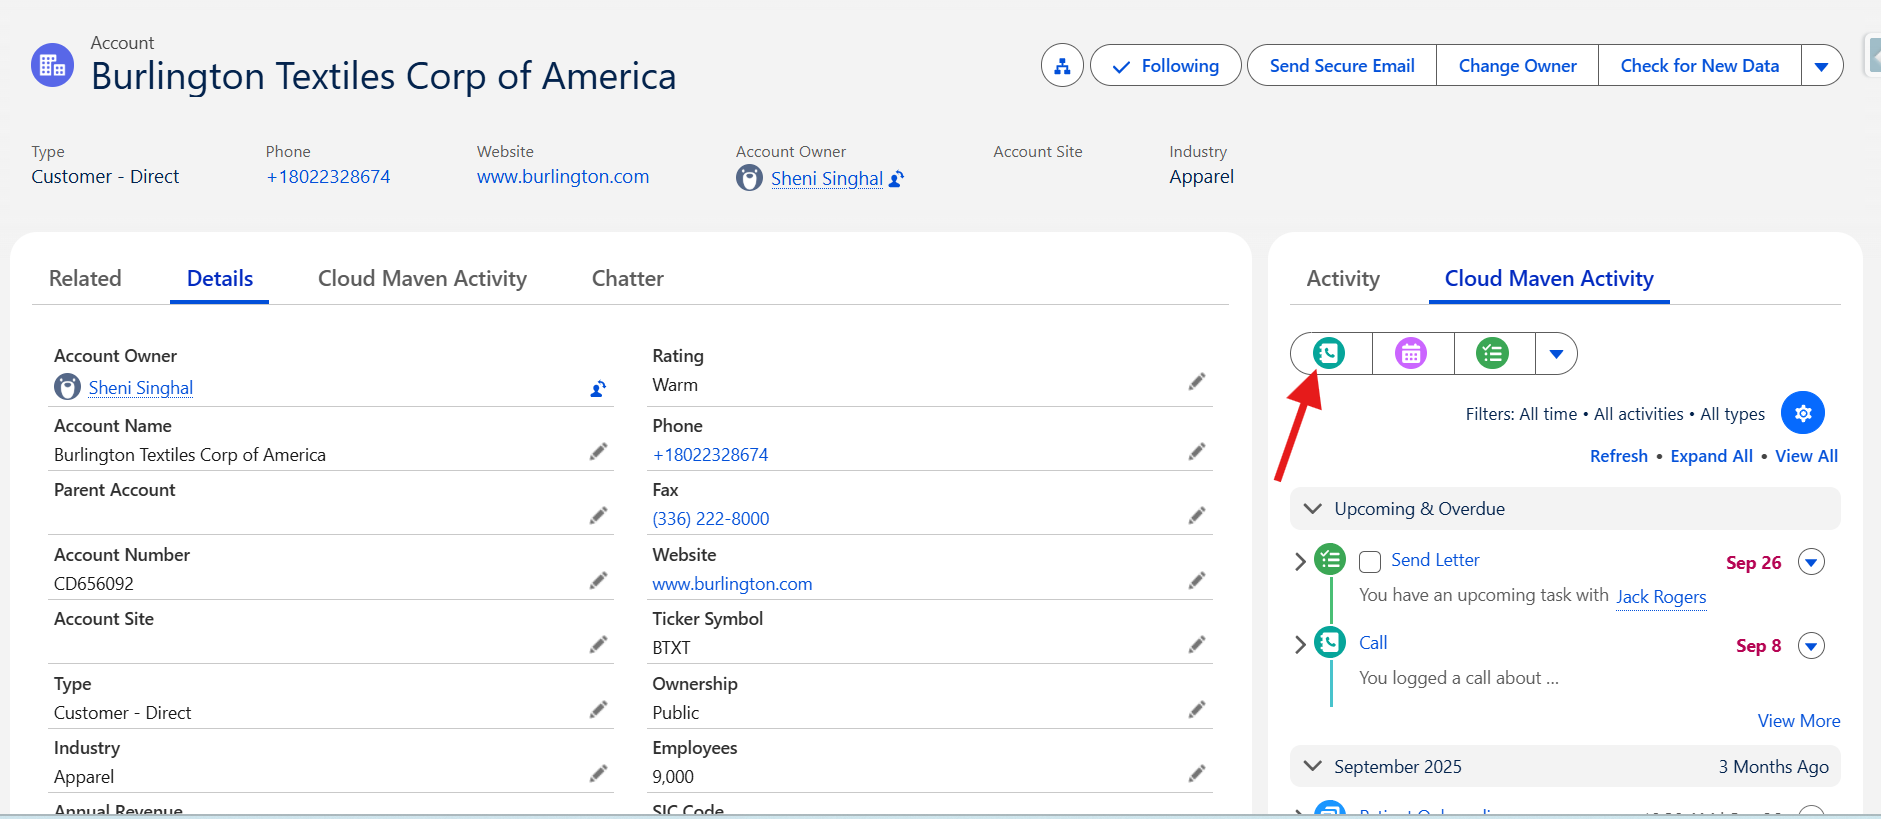Image resolution: width=1881 pixels, height=819 pixels.
Task: Edit the Phone field pencil
Action: [x=1196, y=452]
